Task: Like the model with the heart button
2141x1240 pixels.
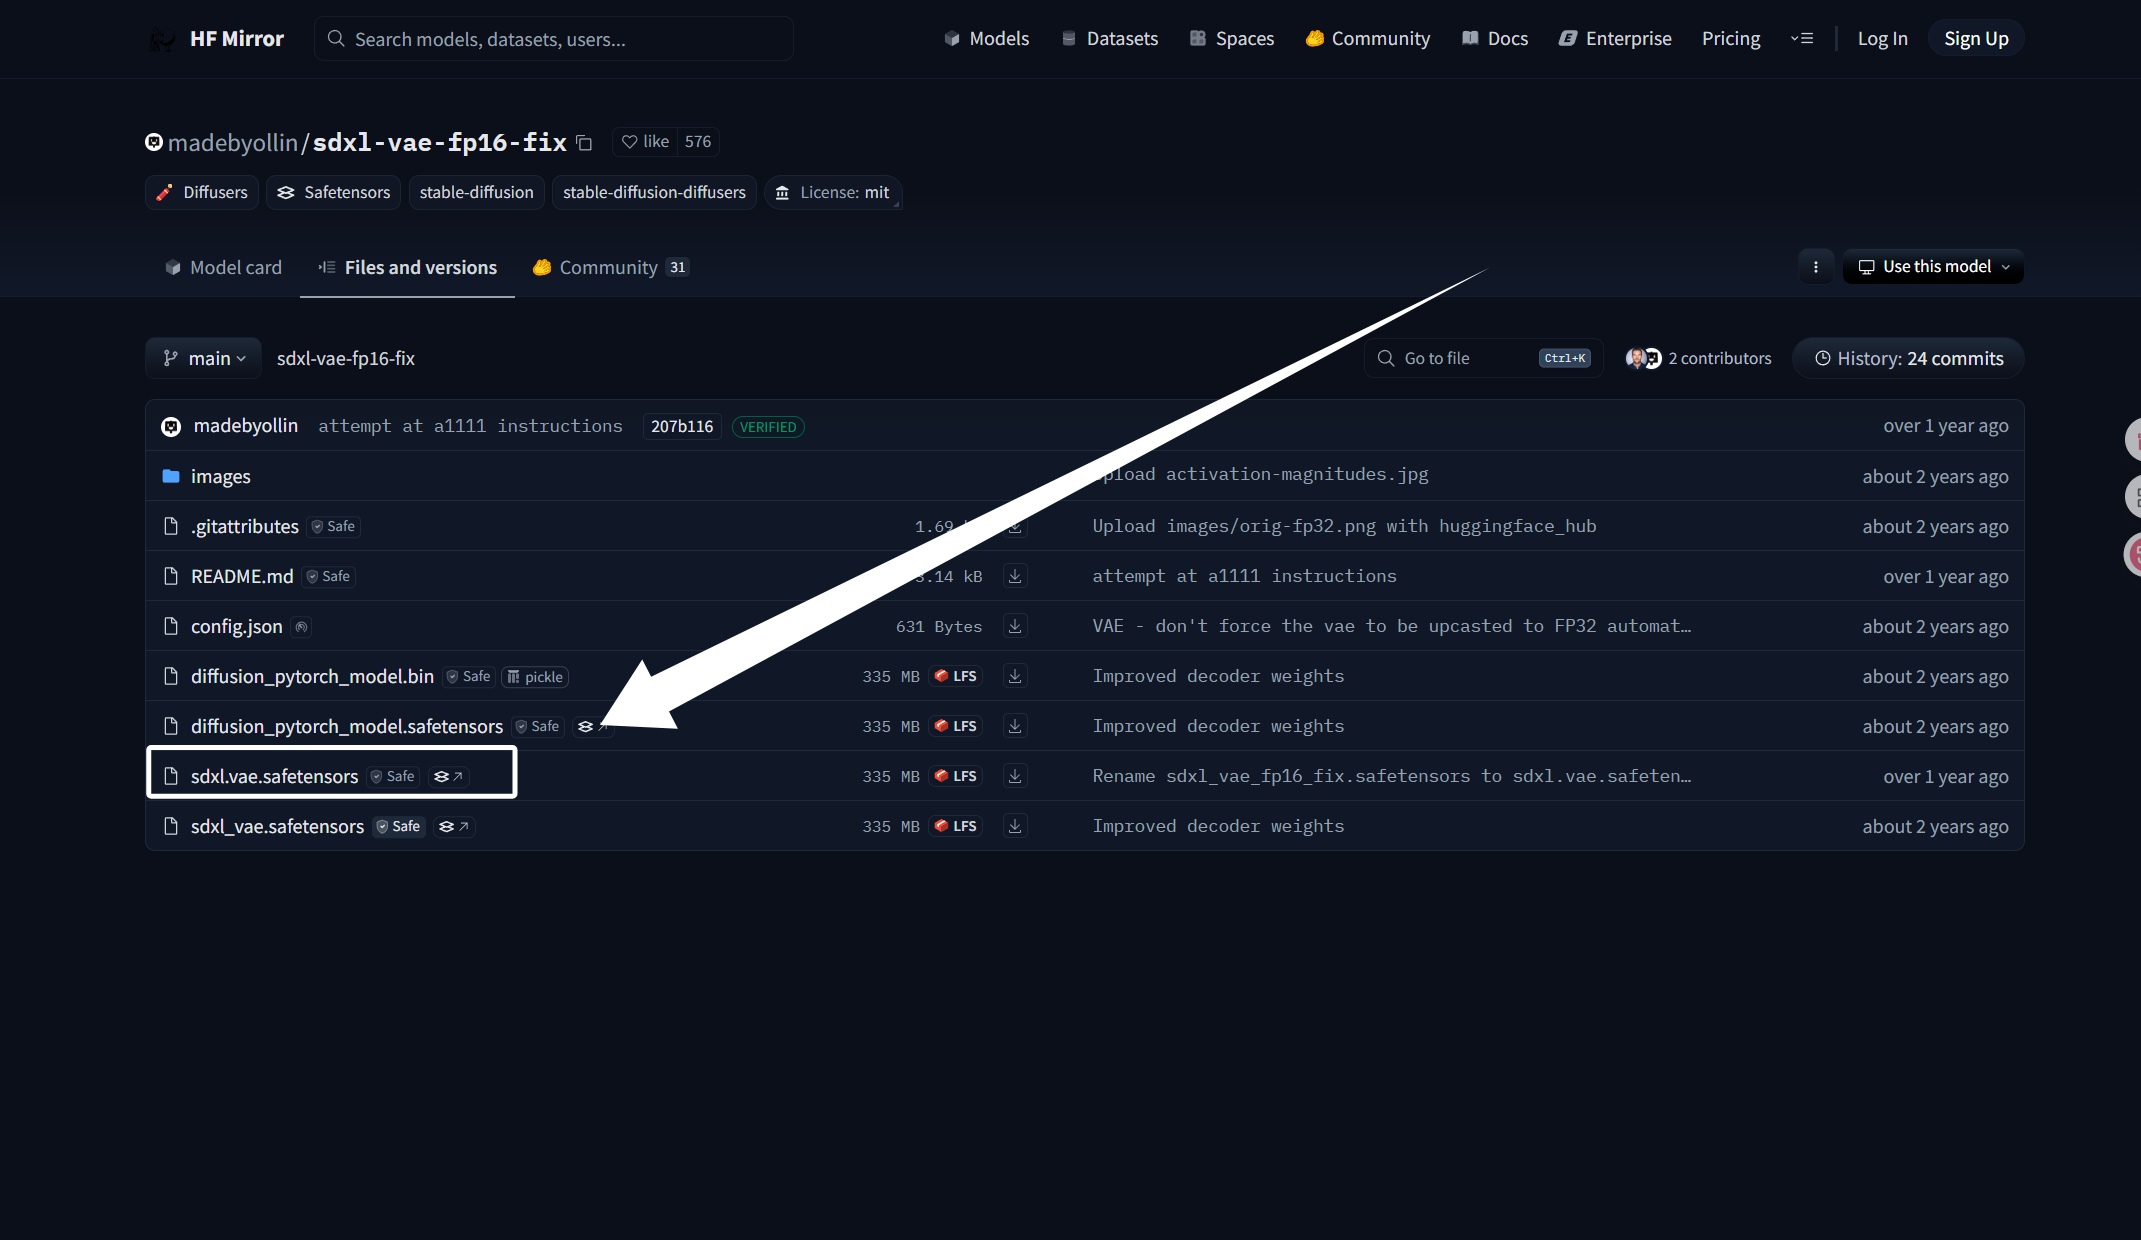Action: click(645, 142)
